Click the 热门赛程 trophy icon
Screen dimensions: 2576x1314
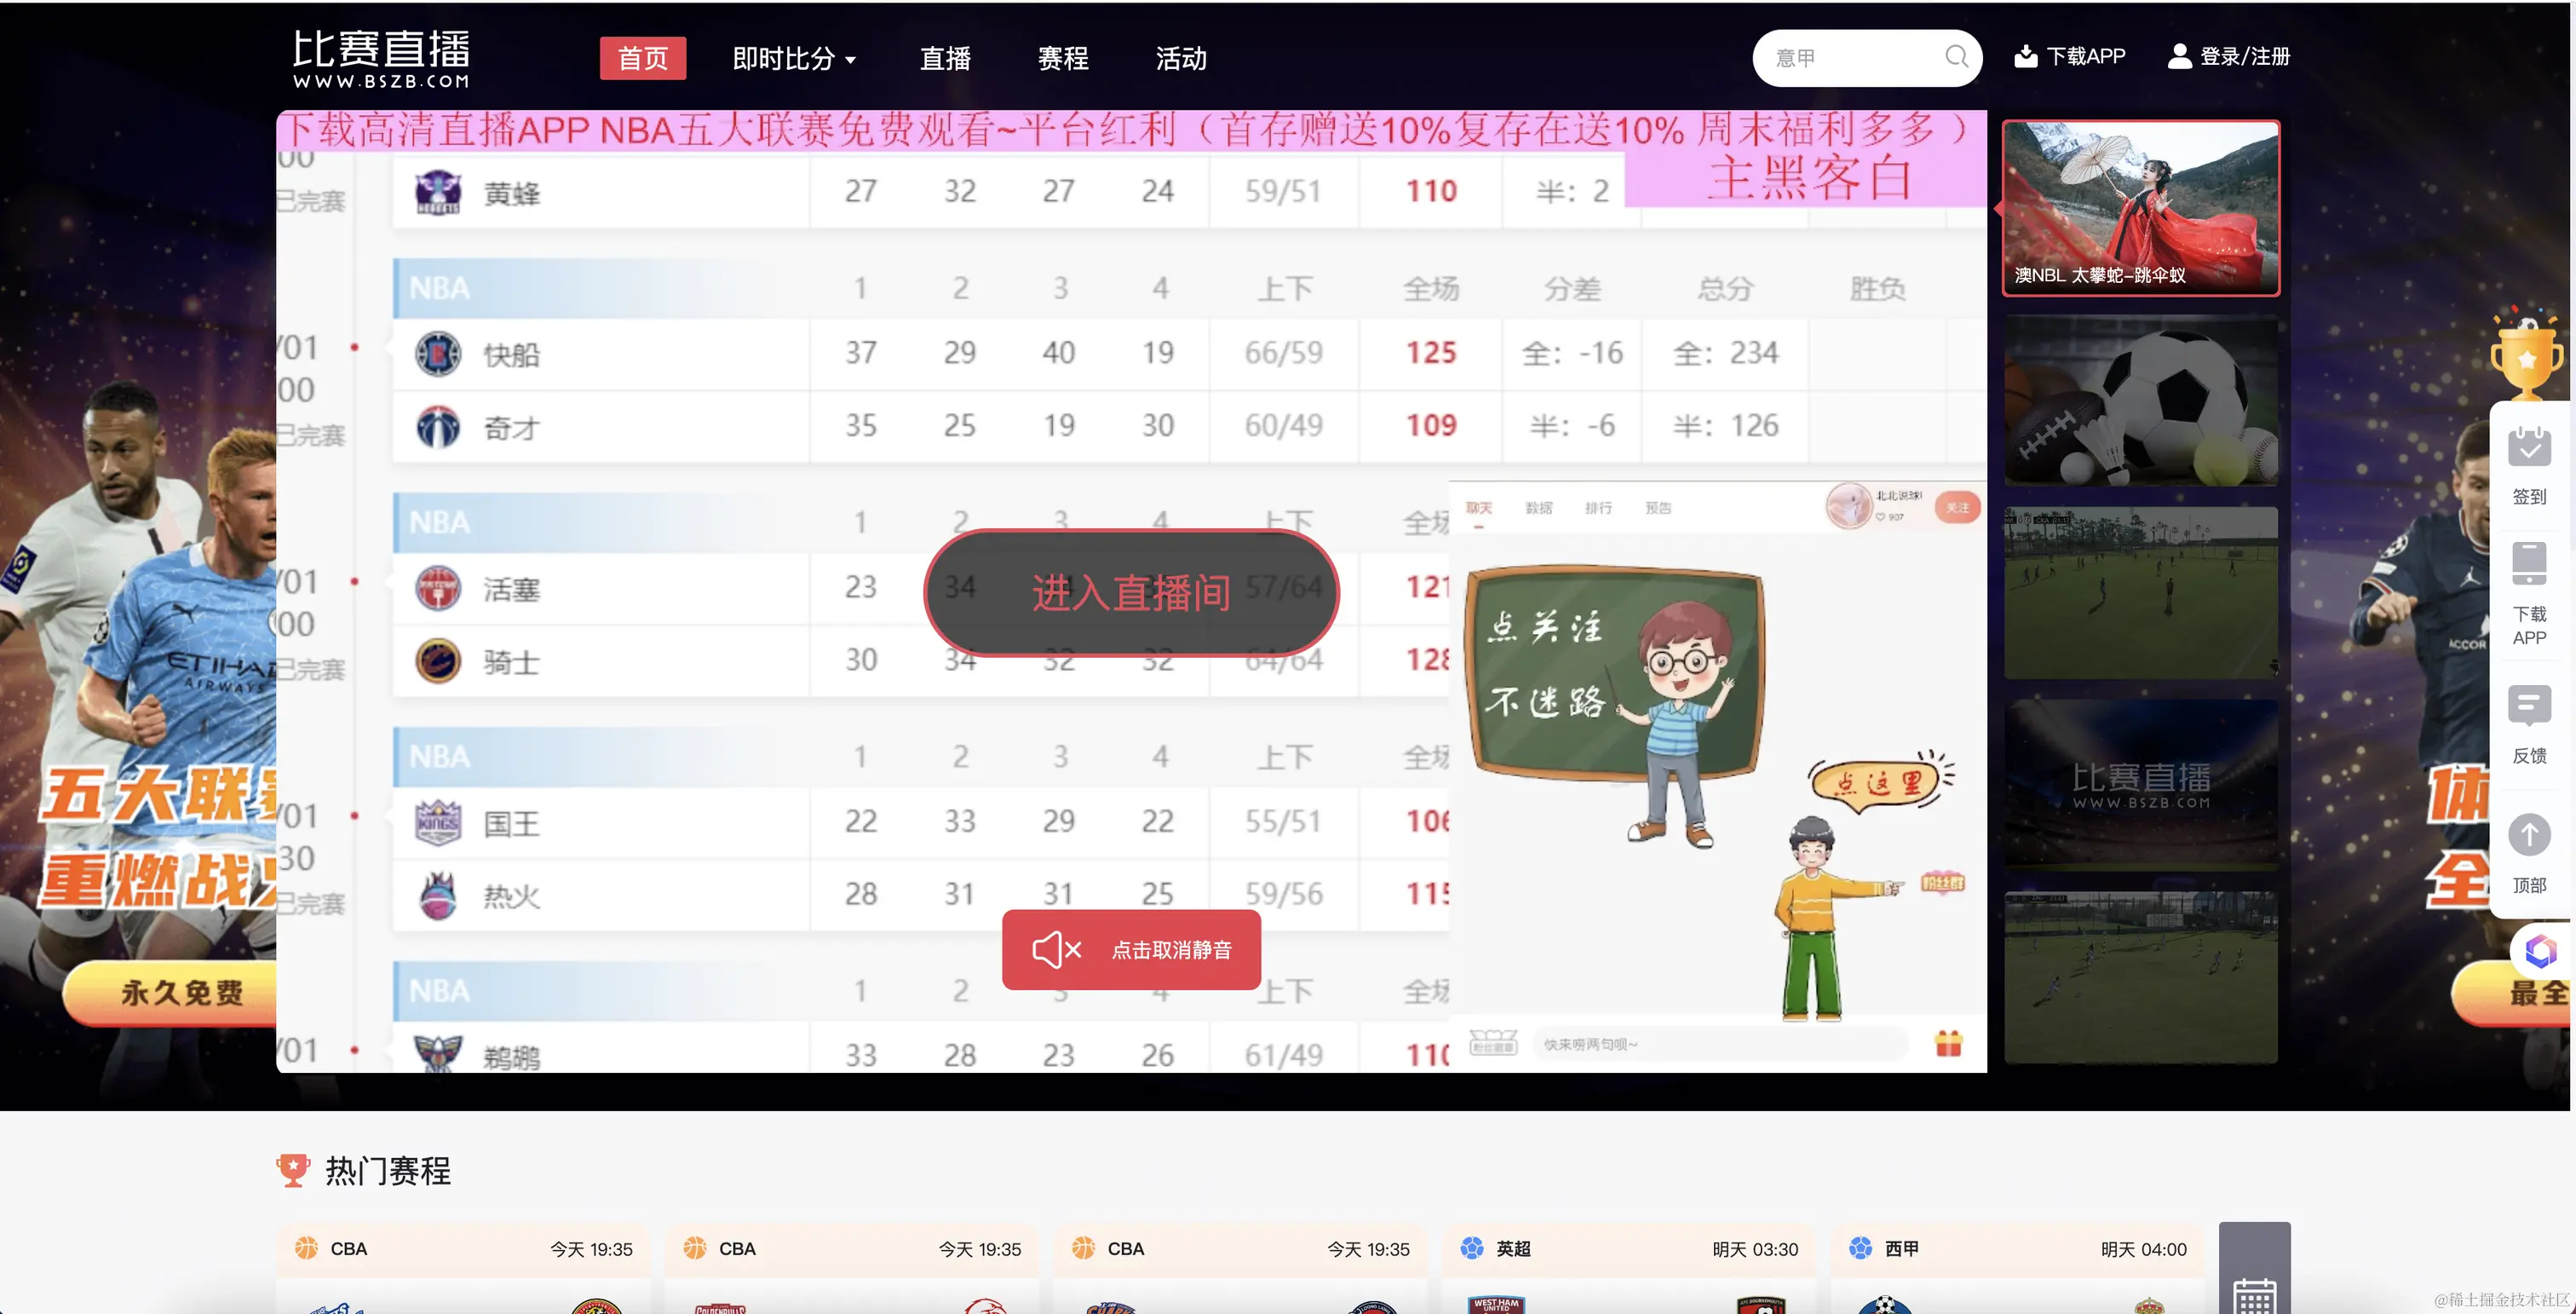pos(293,1170)
